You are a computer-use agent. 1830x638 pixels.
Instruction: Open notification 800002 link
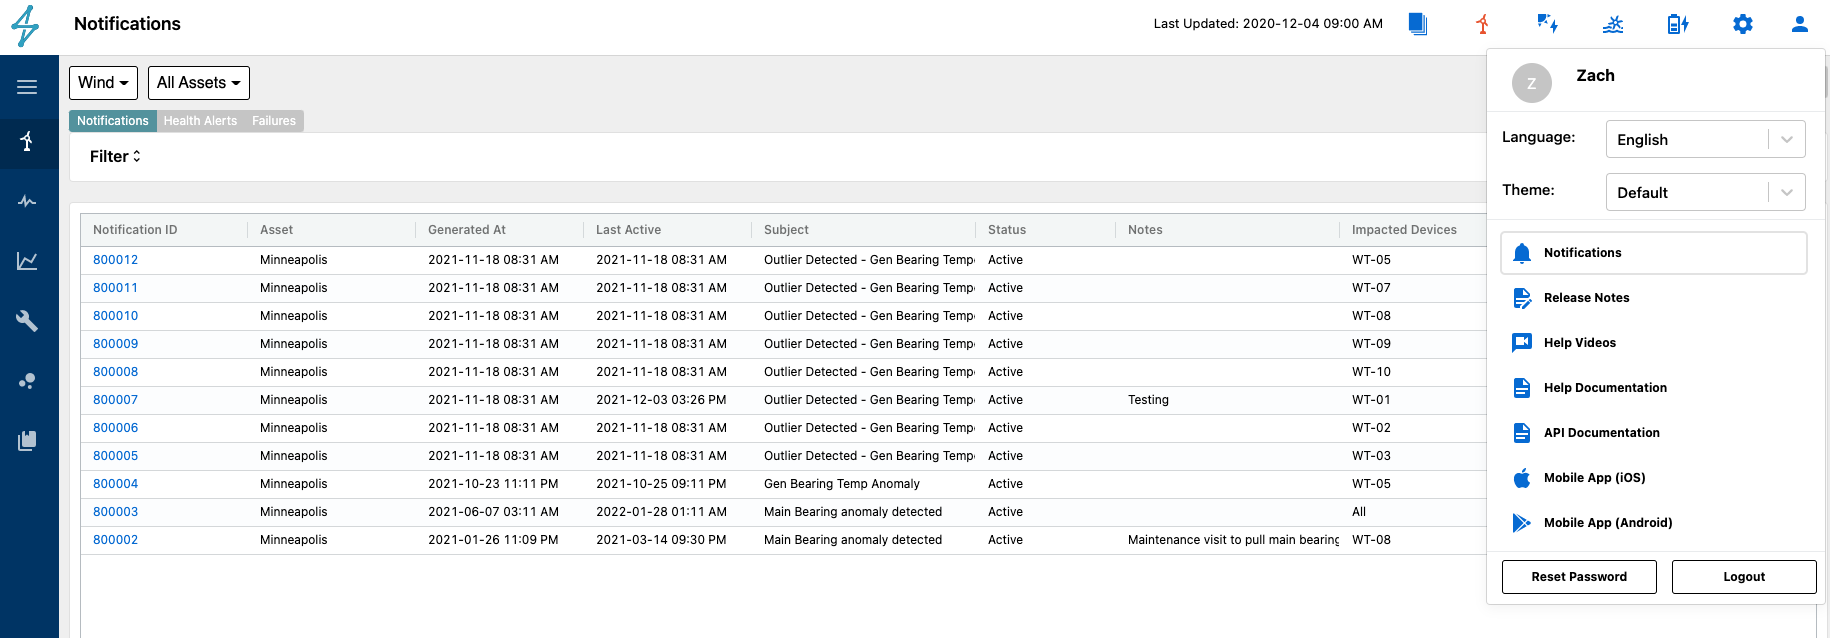pyautogui.click(x=116, y=540)
